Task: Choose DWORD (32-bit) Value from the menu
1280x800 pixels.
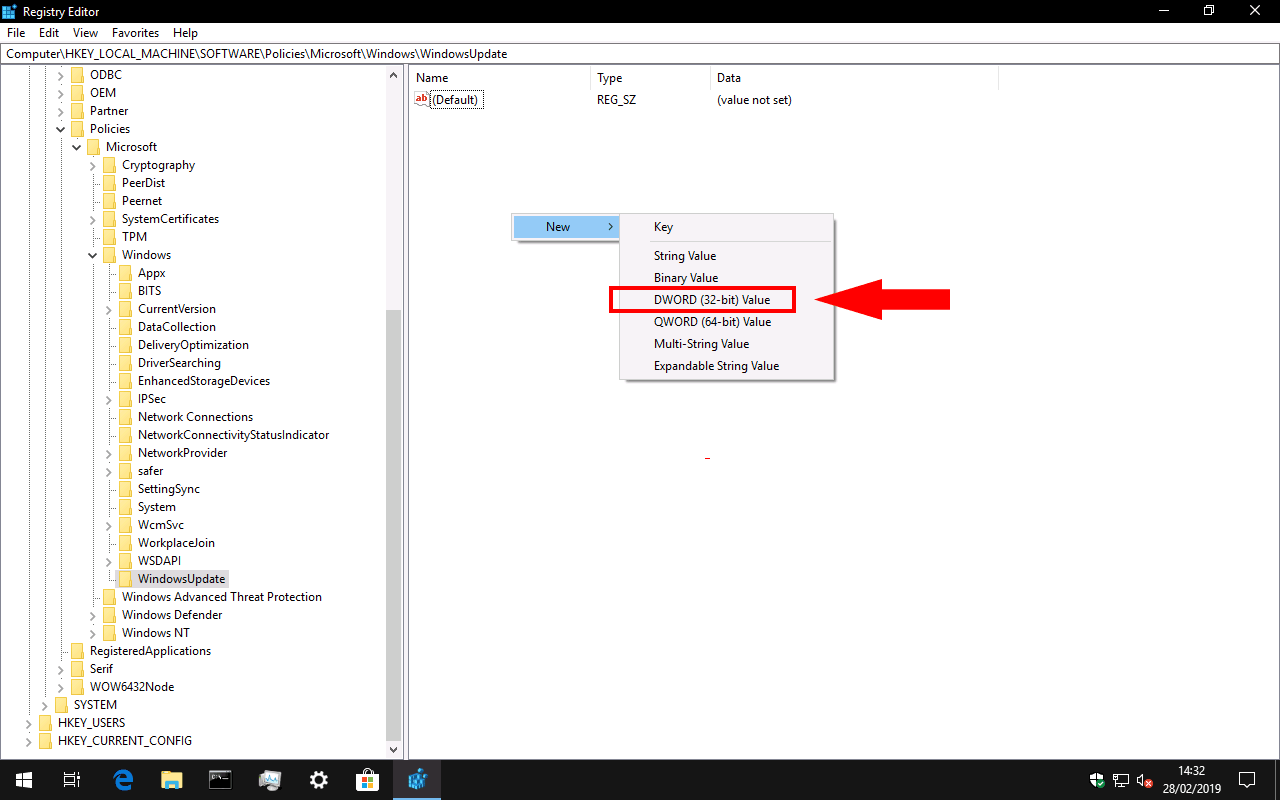Action: pyautogui.click(x=702, y=299)
